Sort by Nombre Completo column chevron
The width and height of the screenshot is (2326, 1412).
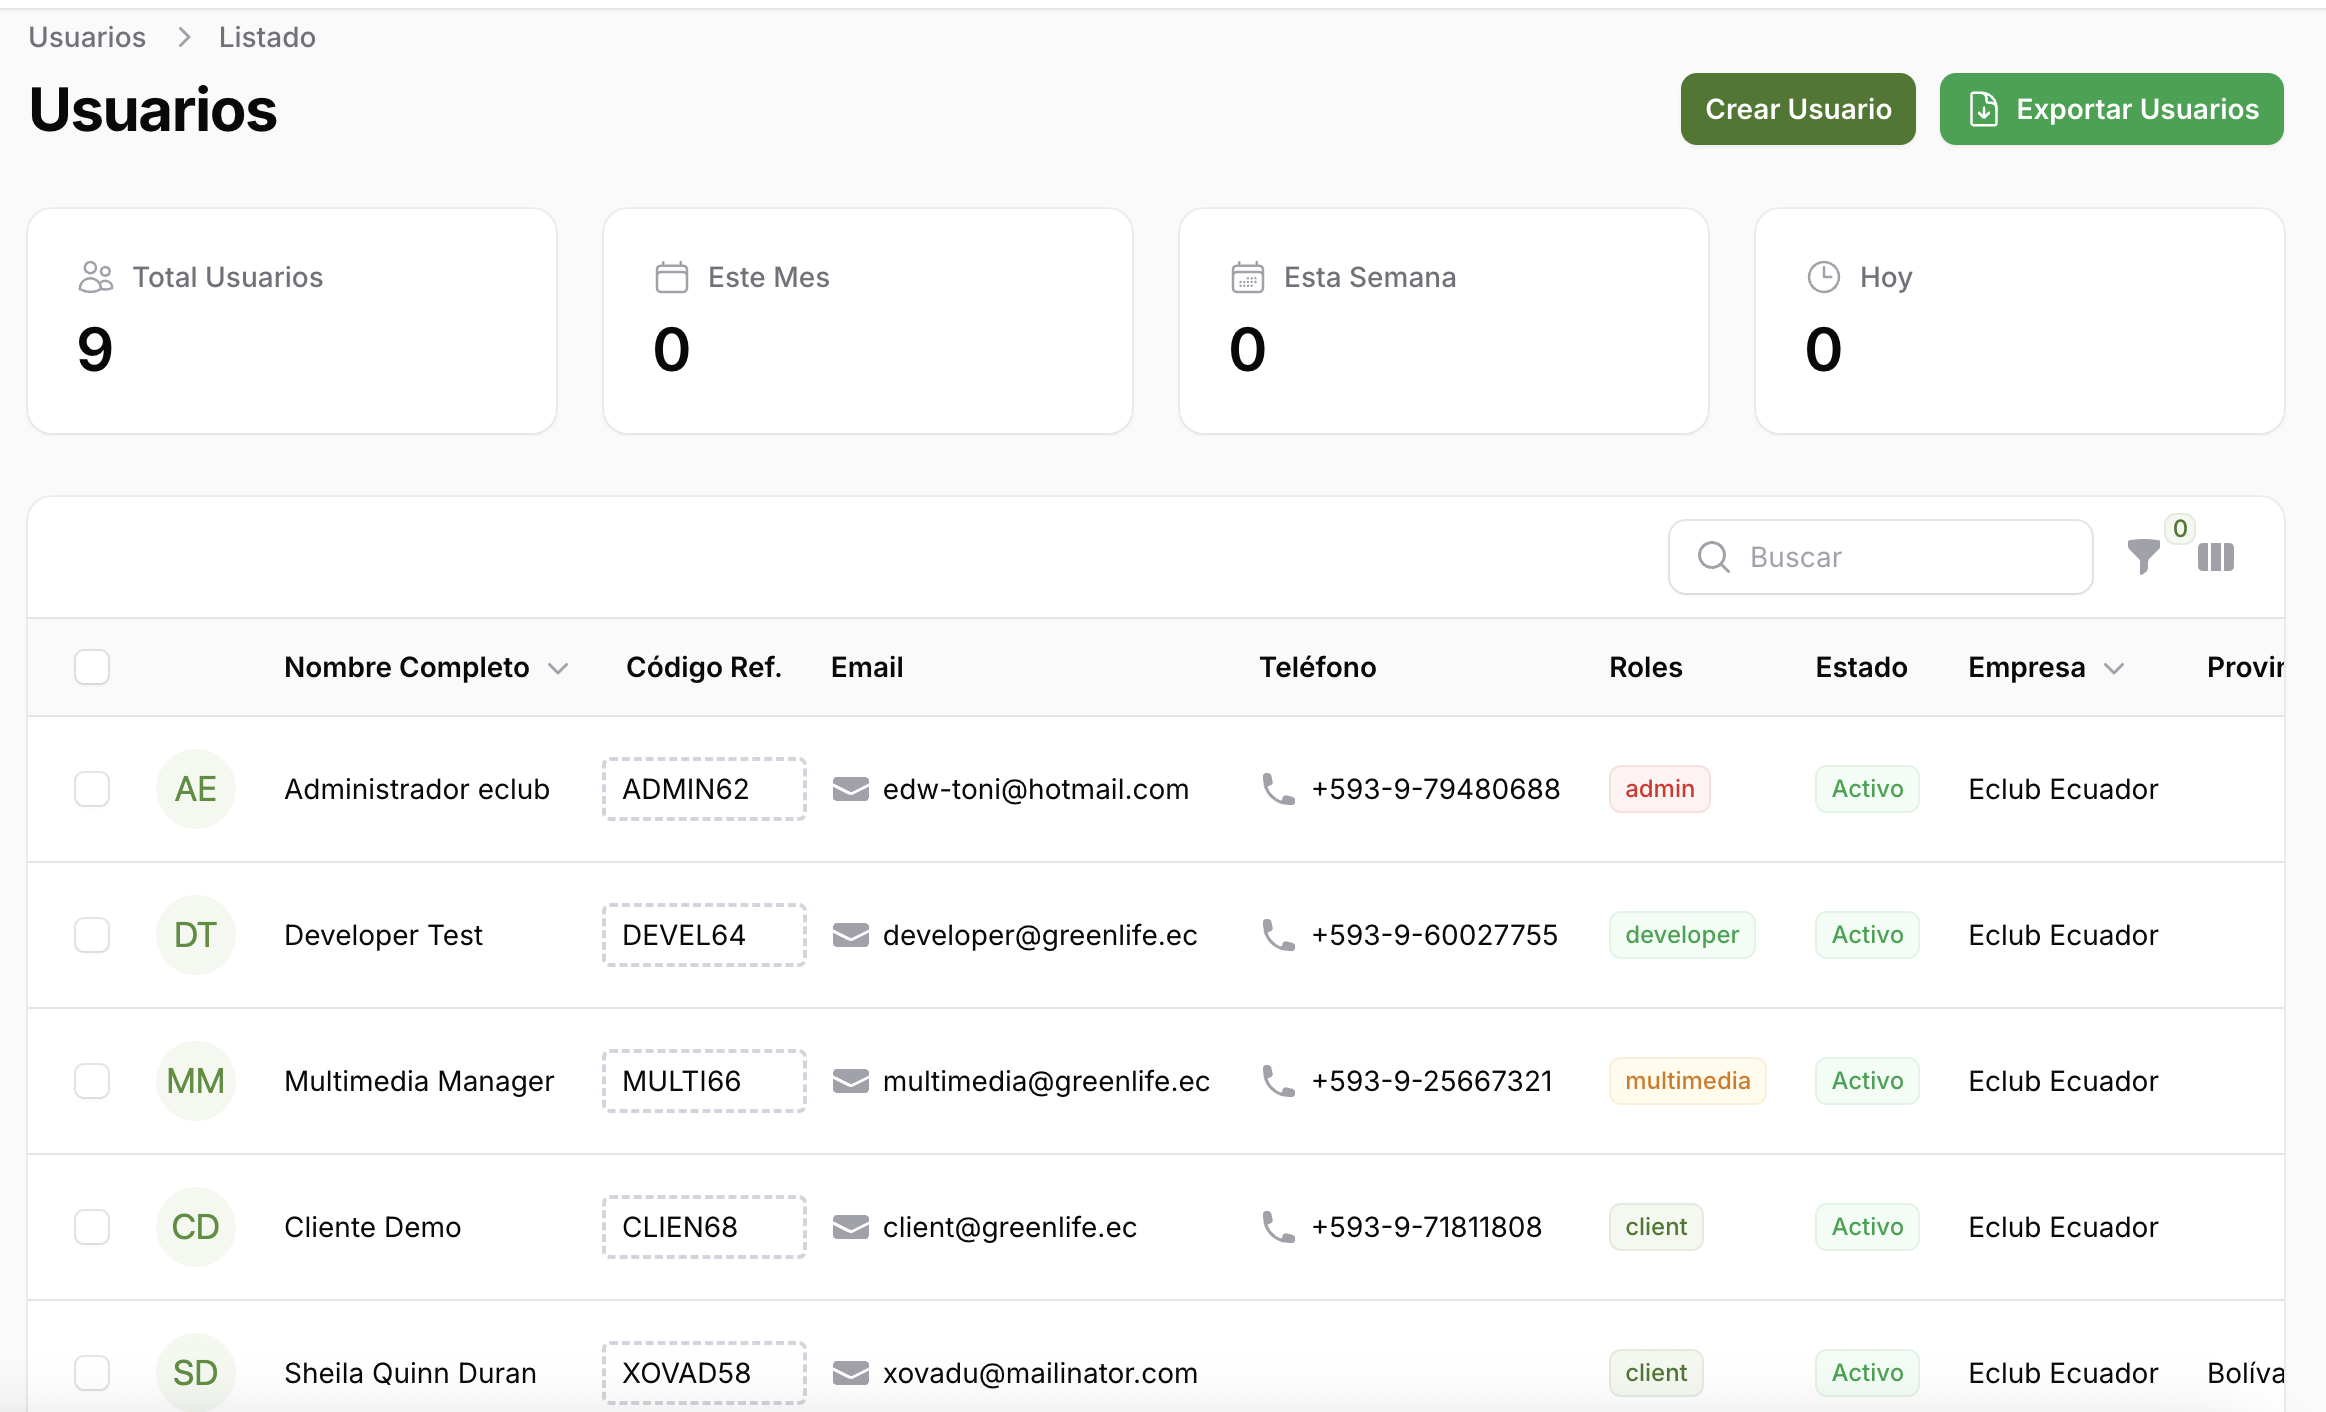coord(558,668)
